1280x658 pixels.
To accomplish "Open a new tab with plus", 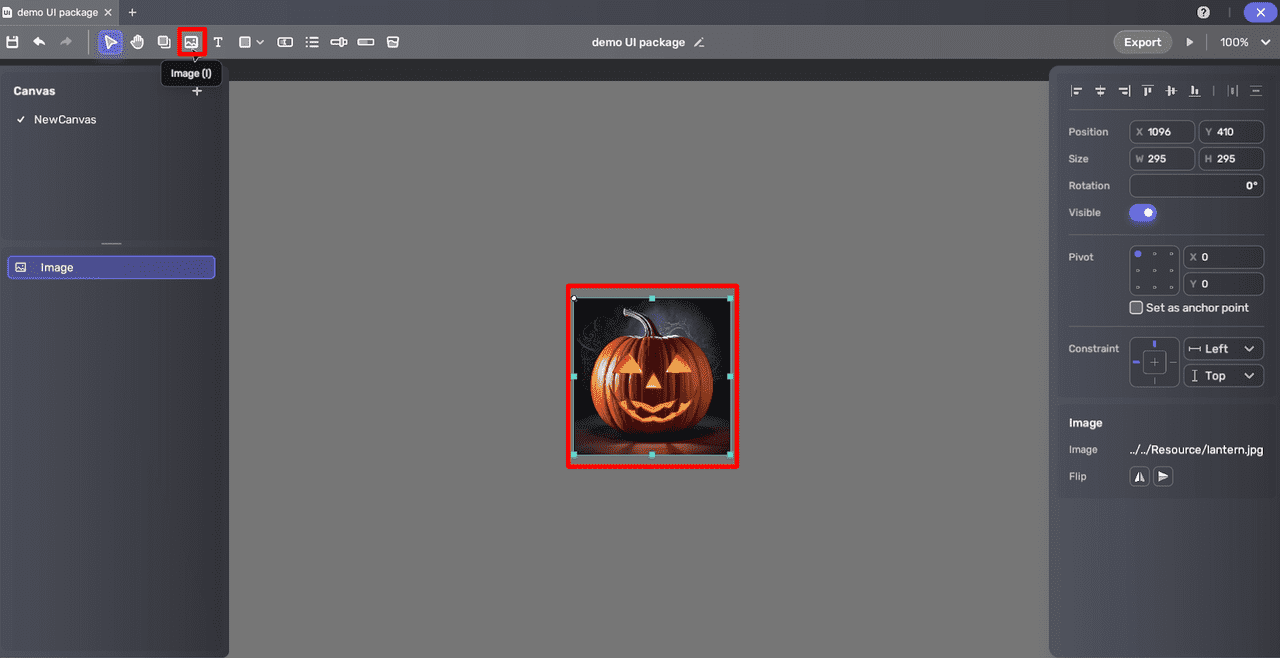I will point(132,12).
